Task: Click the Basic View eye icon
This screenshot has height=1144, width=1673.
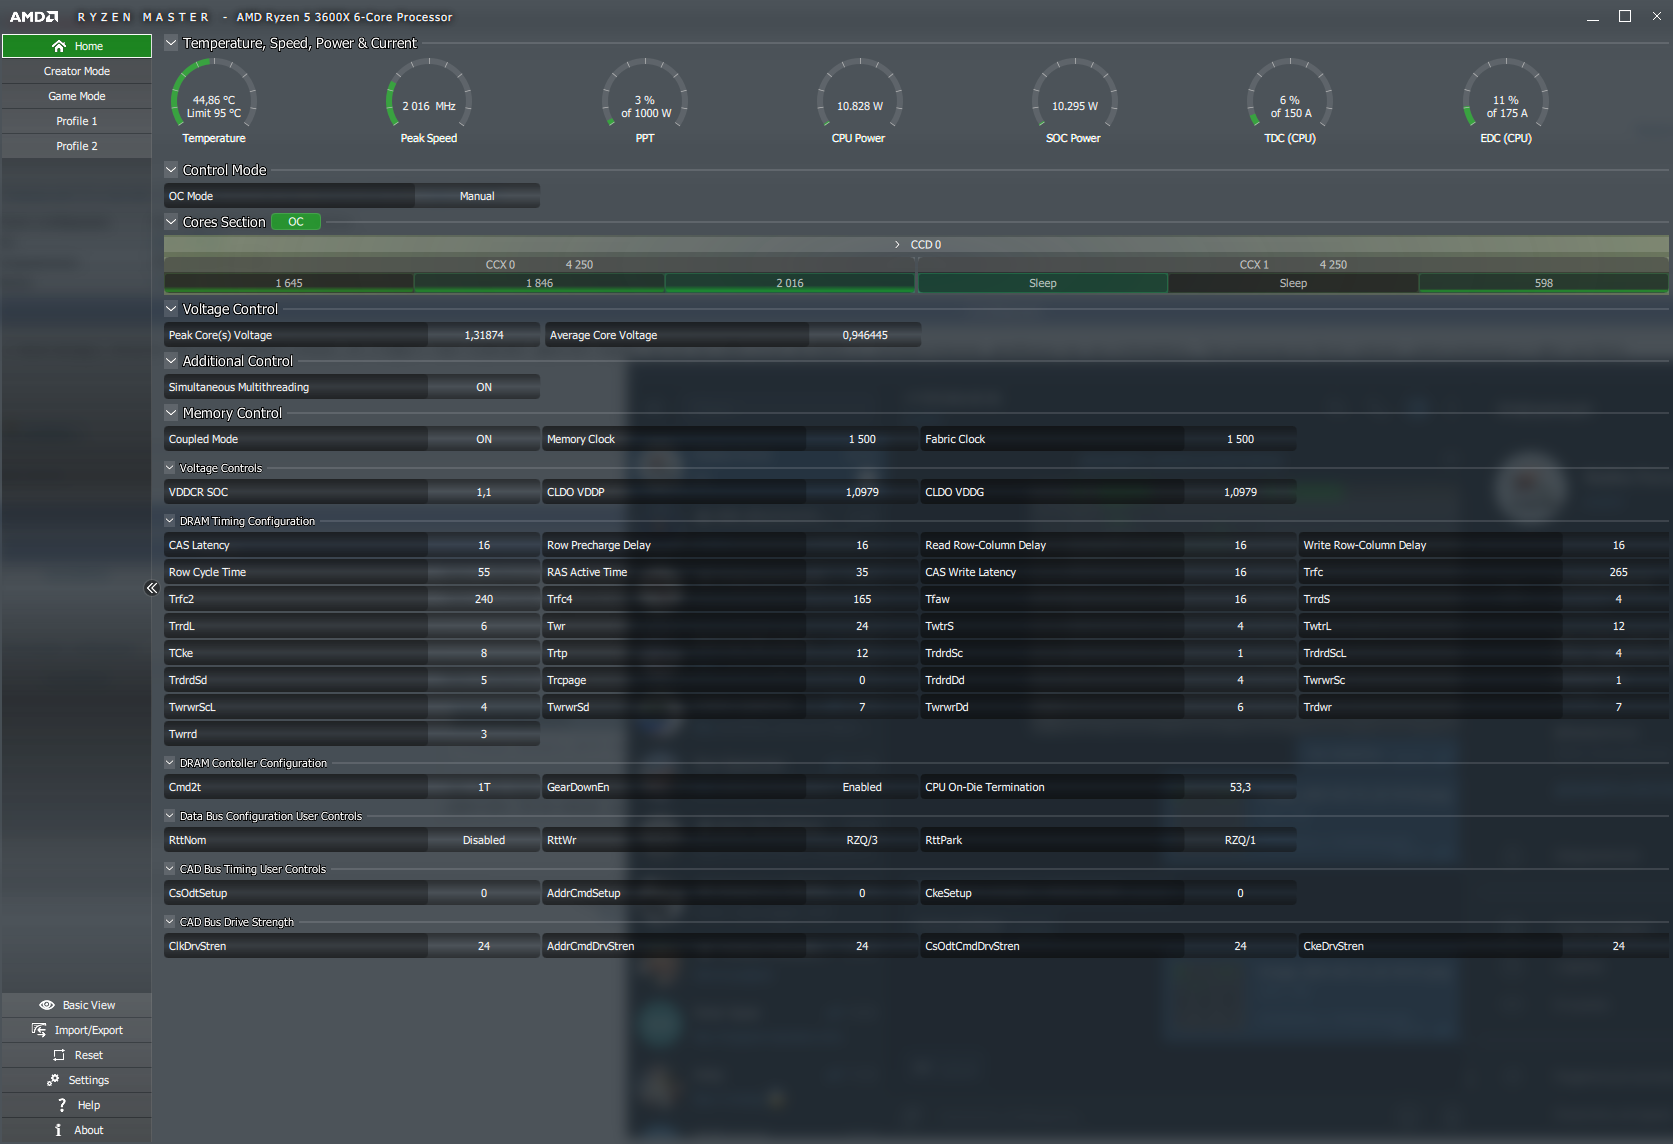Action: tap(47, 1005)
